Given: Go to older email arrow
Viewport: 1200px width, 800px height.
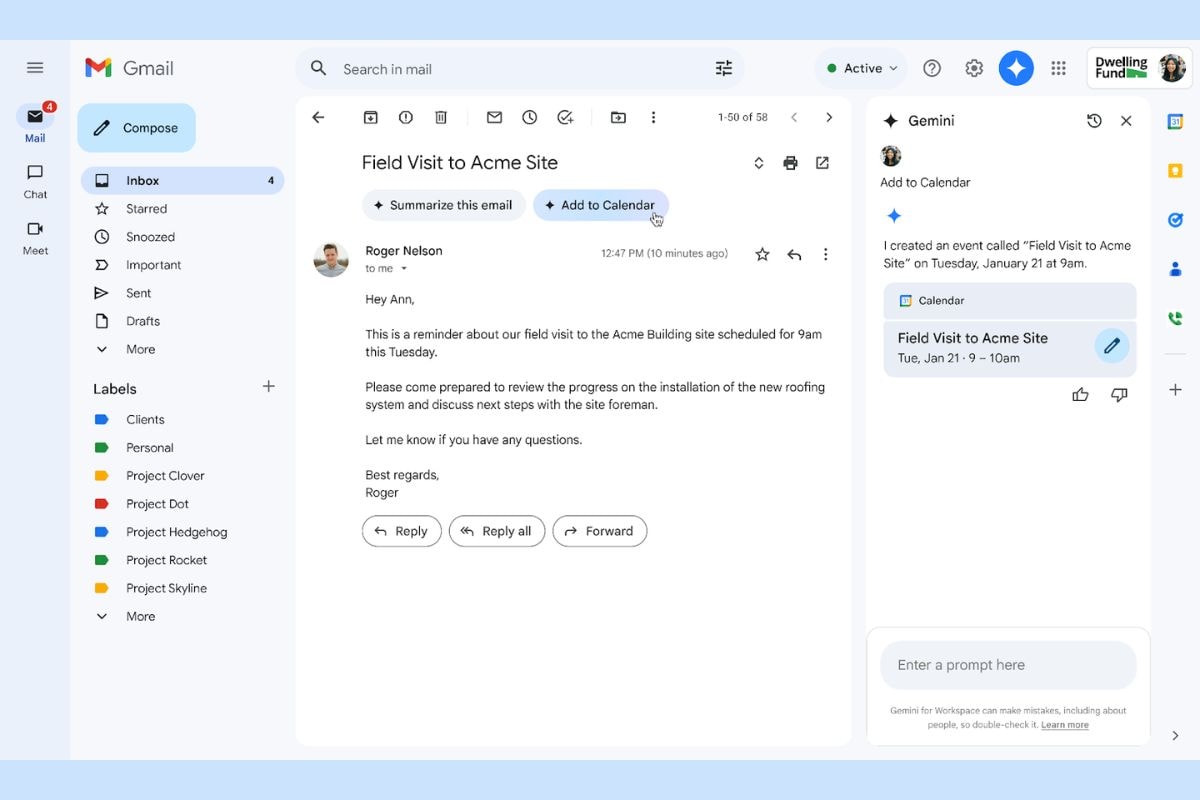Looking at the screenshot, I should pyautogui.click(x=829, y=117).
